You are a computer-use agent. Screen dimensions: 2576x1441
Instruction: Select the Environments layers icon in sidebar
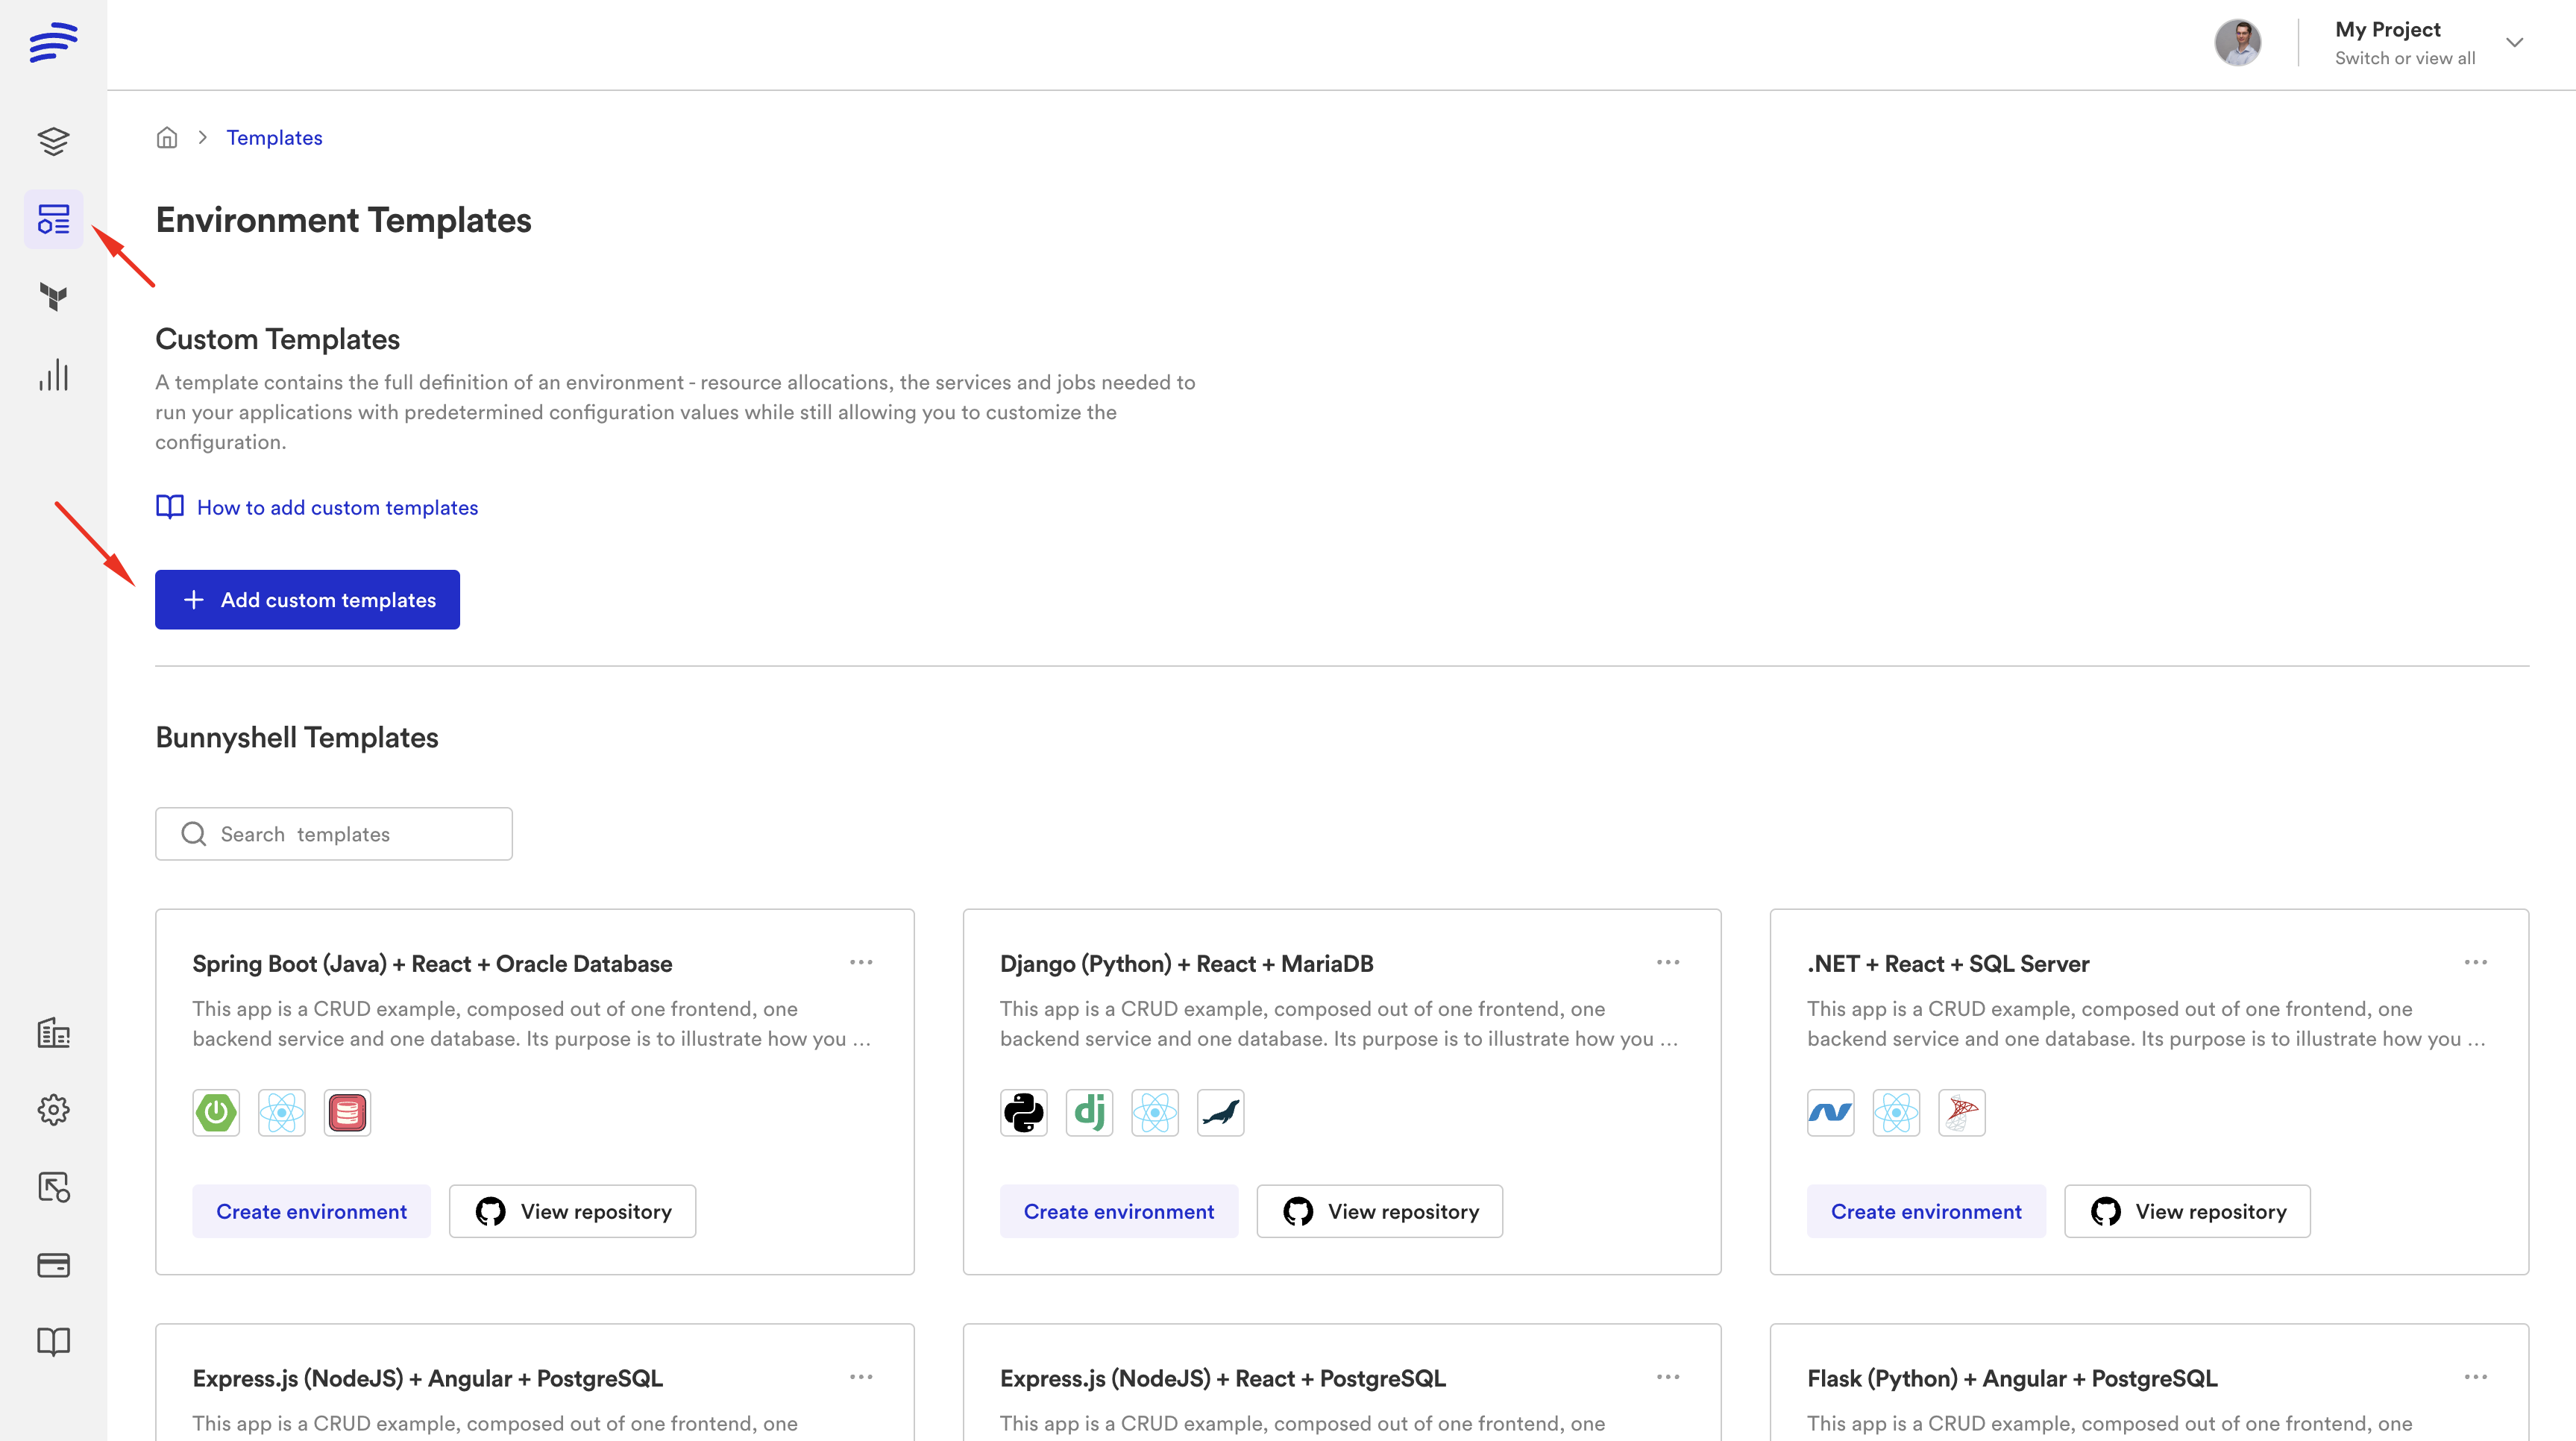53,141
